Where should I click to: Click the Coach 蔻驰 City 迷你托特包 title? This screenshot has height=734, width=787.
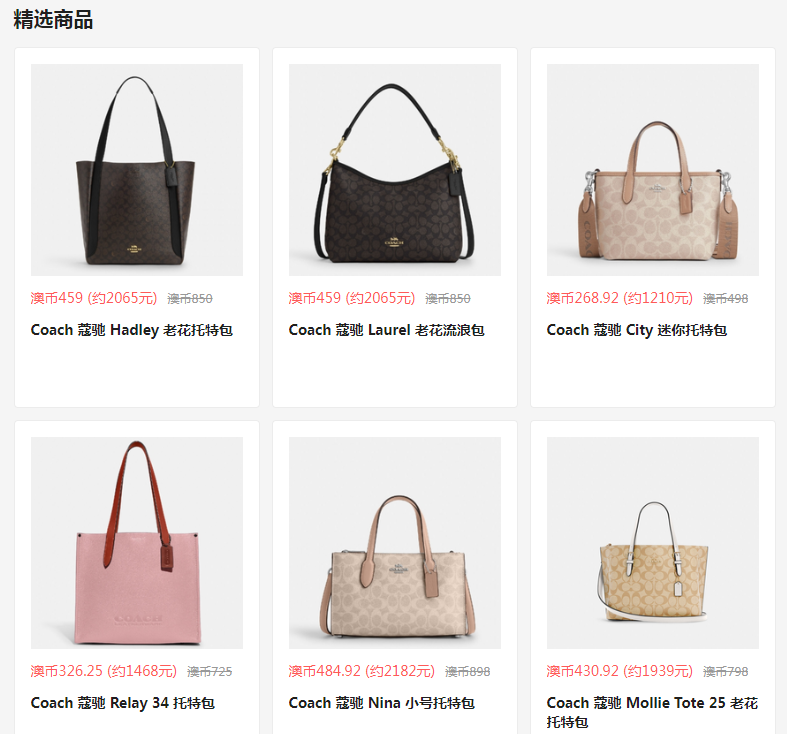tap(636, 330)
